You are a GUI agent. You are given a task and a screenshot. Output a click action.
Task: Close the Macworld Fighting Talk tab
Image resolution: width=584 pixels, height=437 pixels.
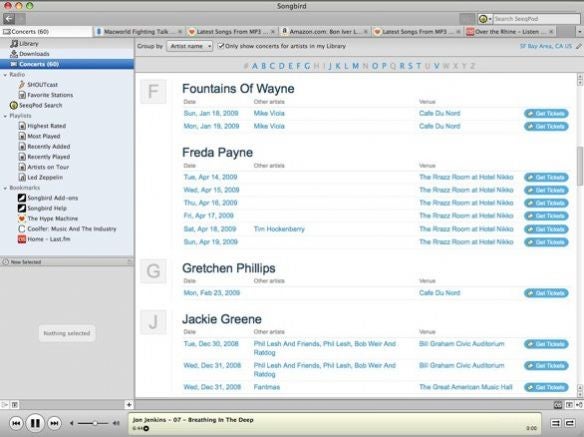(180, 32)
